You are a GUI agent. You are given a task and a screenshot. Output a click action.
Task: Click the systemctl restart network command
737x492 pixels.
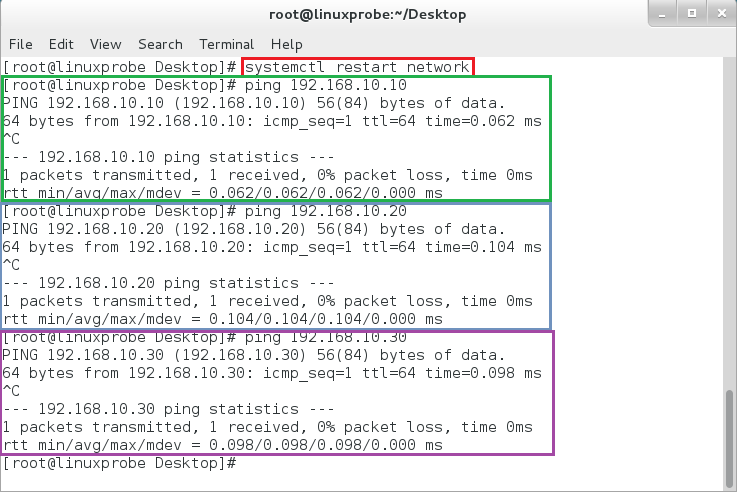click(x=357, y=67)
